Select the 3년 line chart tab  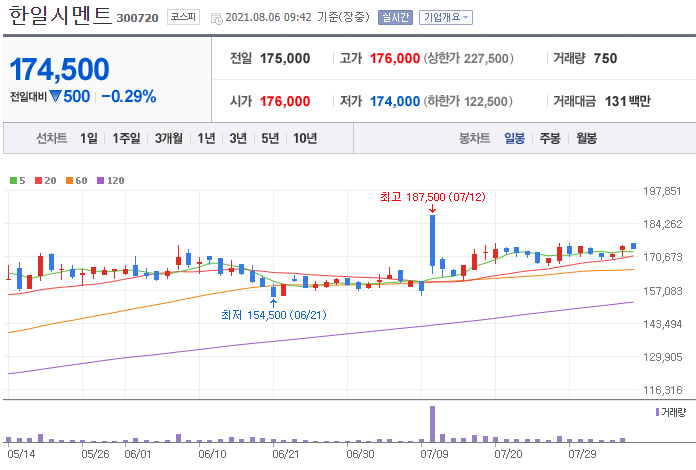pyautogui.click(x=238, y=138)
